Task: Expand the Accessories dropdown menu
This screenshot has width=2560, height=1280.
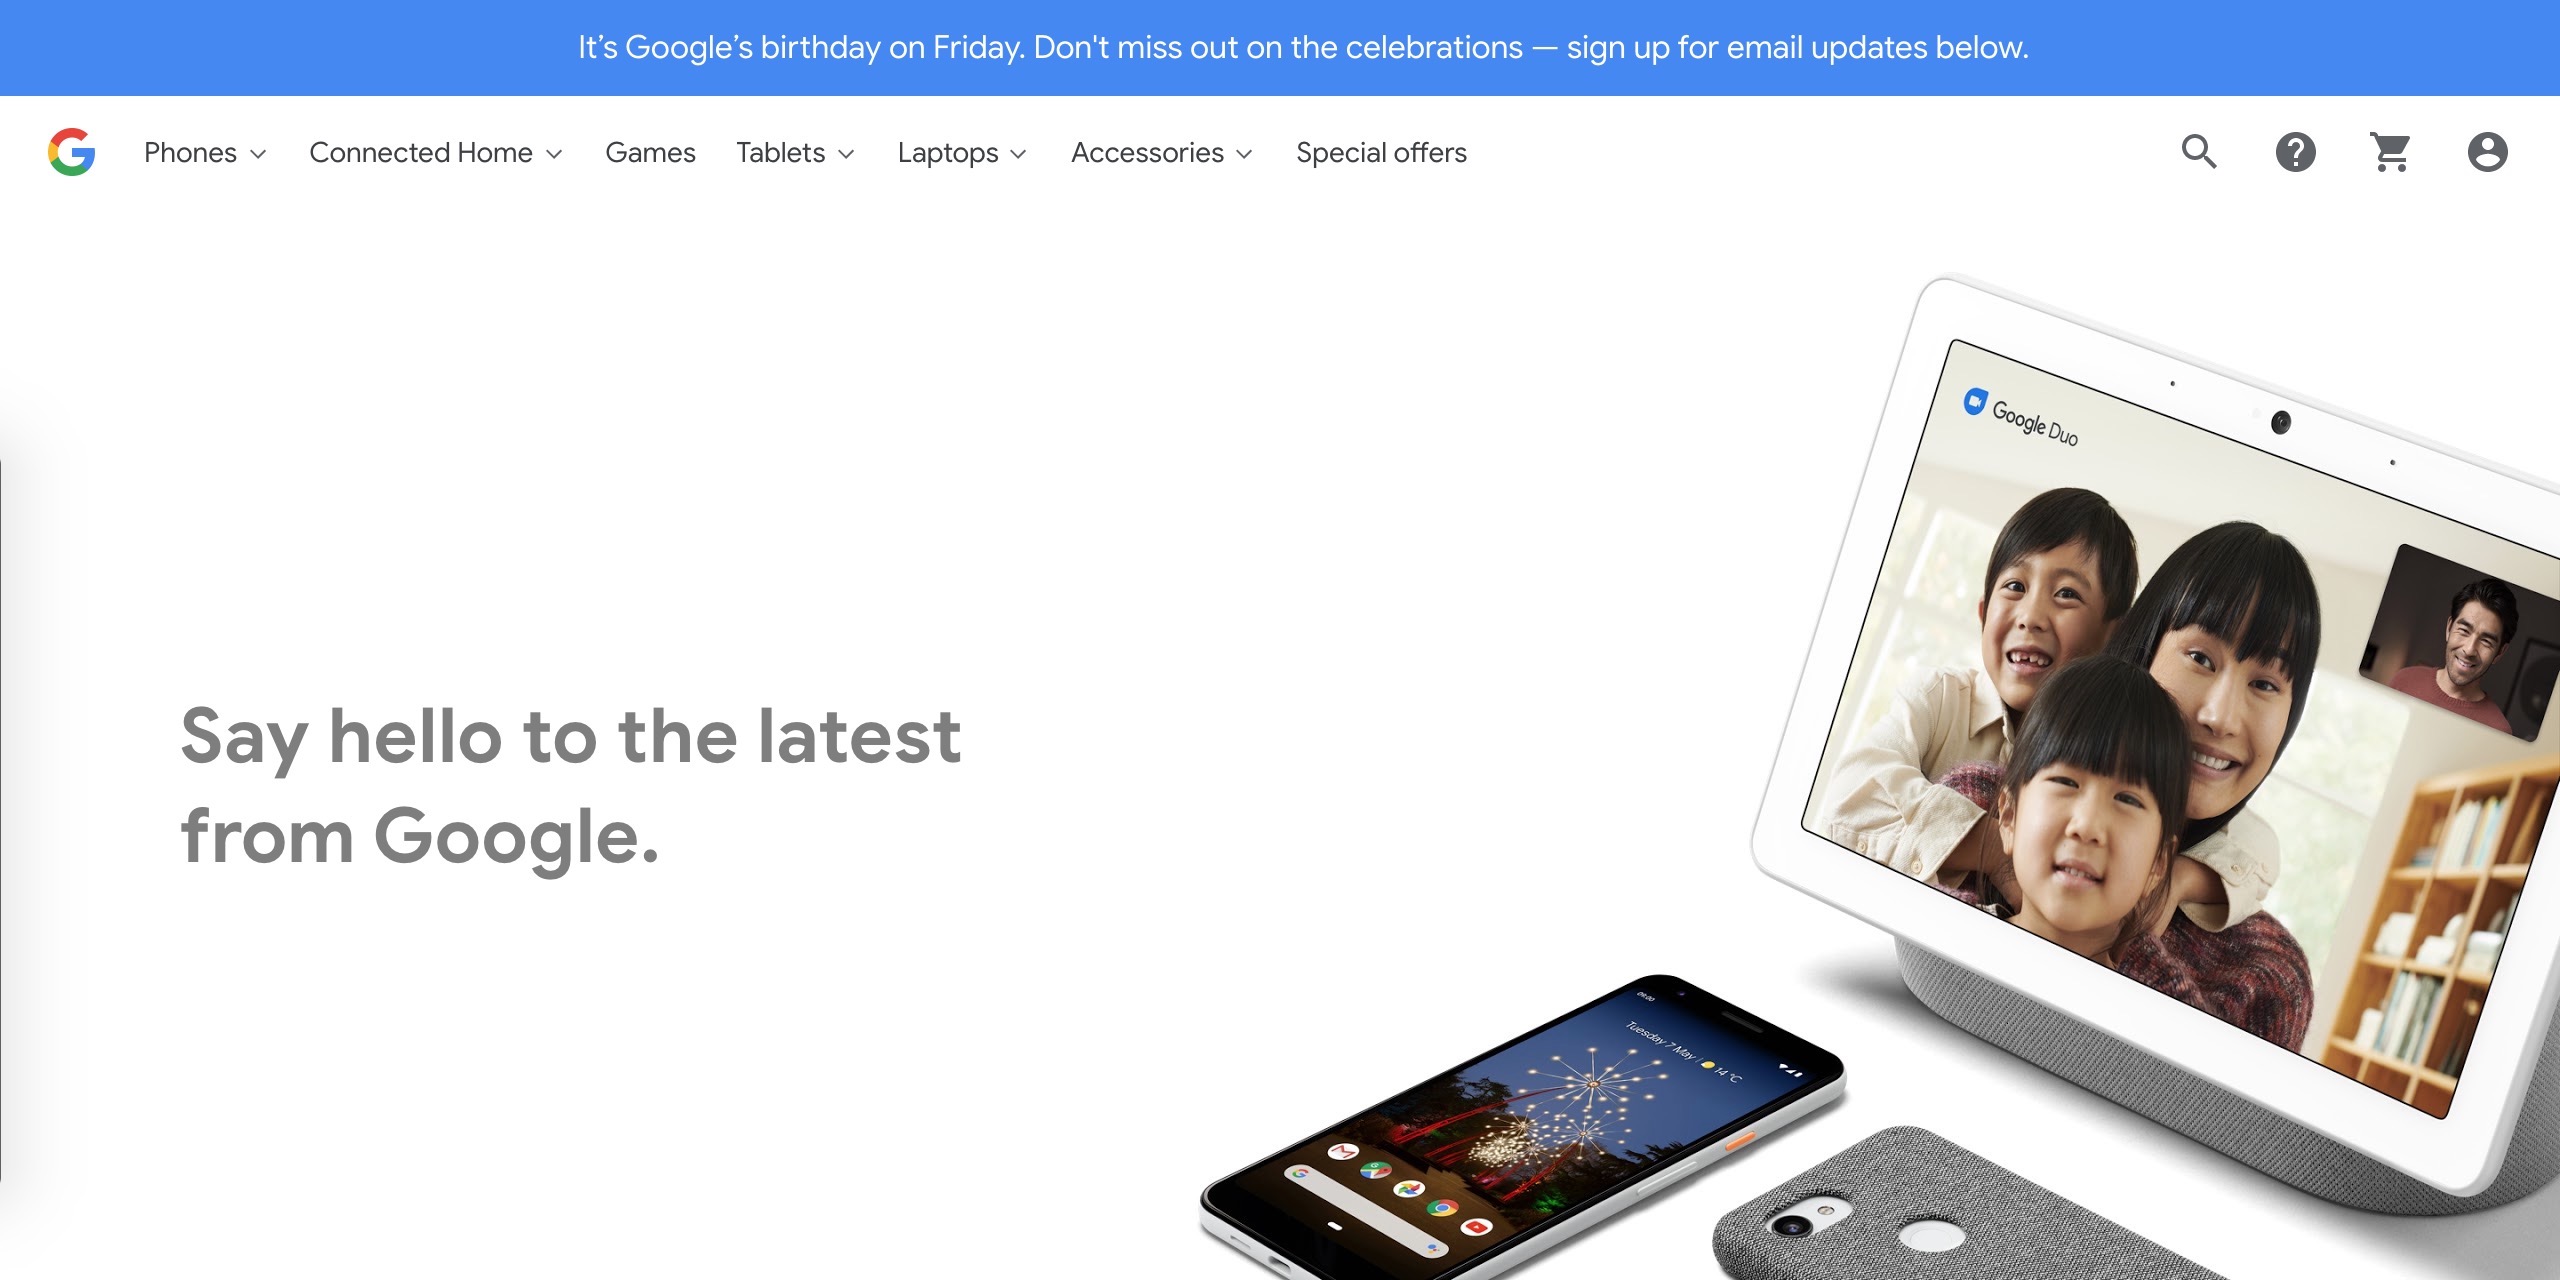Action: click(1162, 153)
